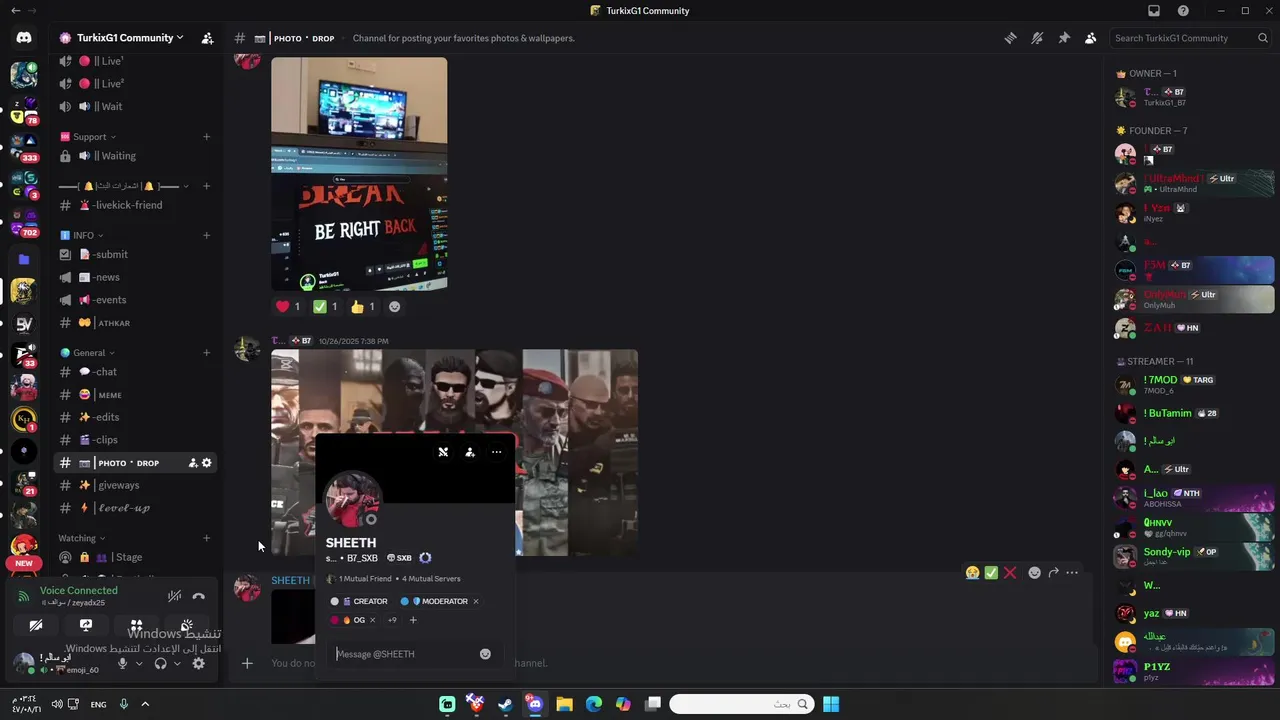Viewport: 1280px width, 720px height.
Task: Collapse the Watching category
Action: tap(83, 538)
